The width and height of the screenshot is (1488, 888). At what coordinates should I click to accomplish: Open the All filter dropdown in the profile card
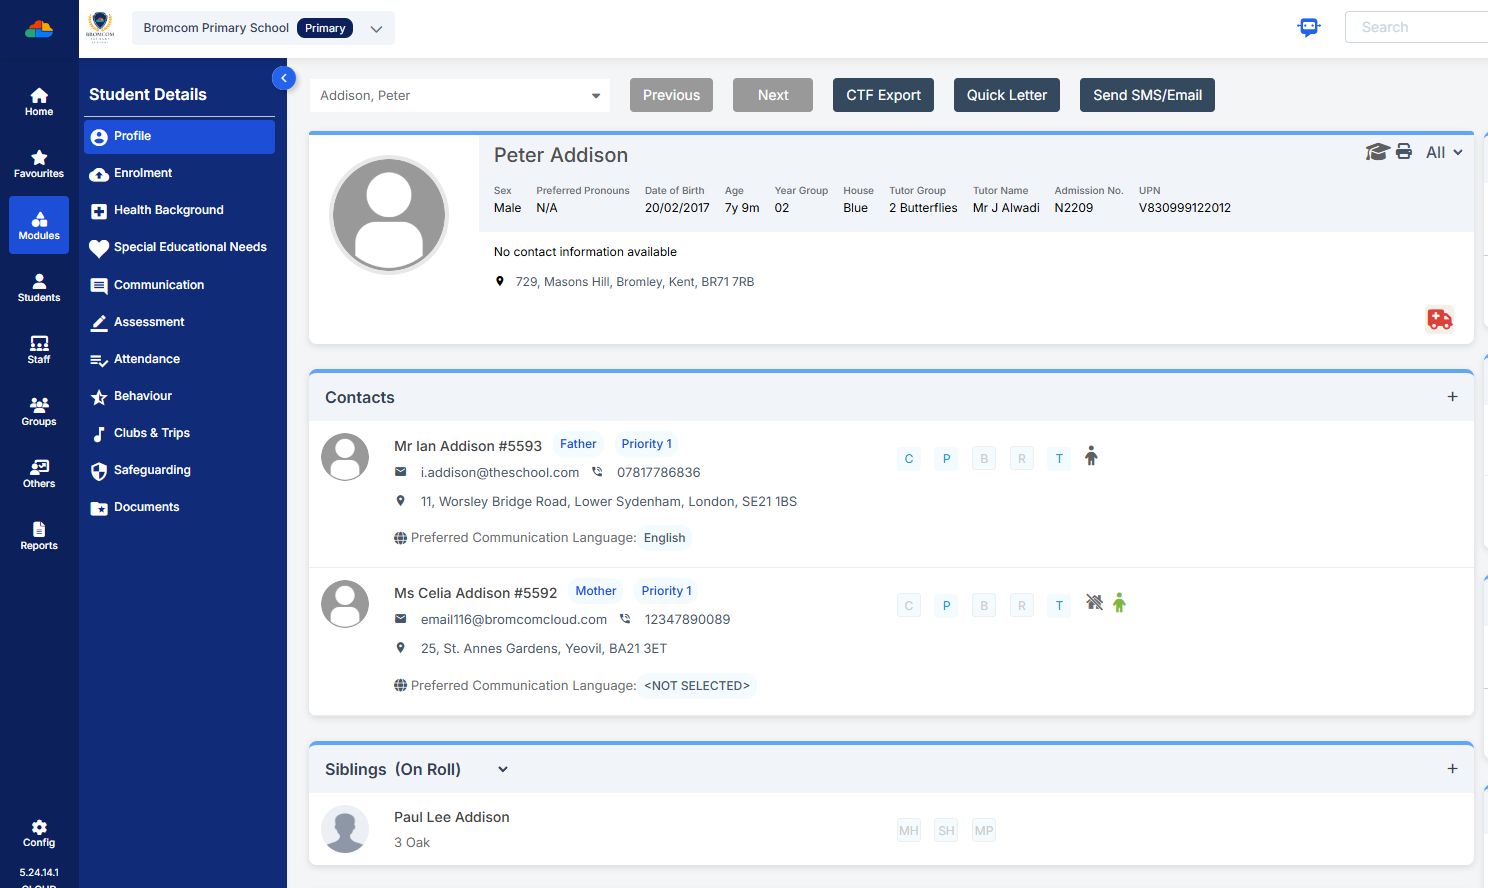[1443, 152]
